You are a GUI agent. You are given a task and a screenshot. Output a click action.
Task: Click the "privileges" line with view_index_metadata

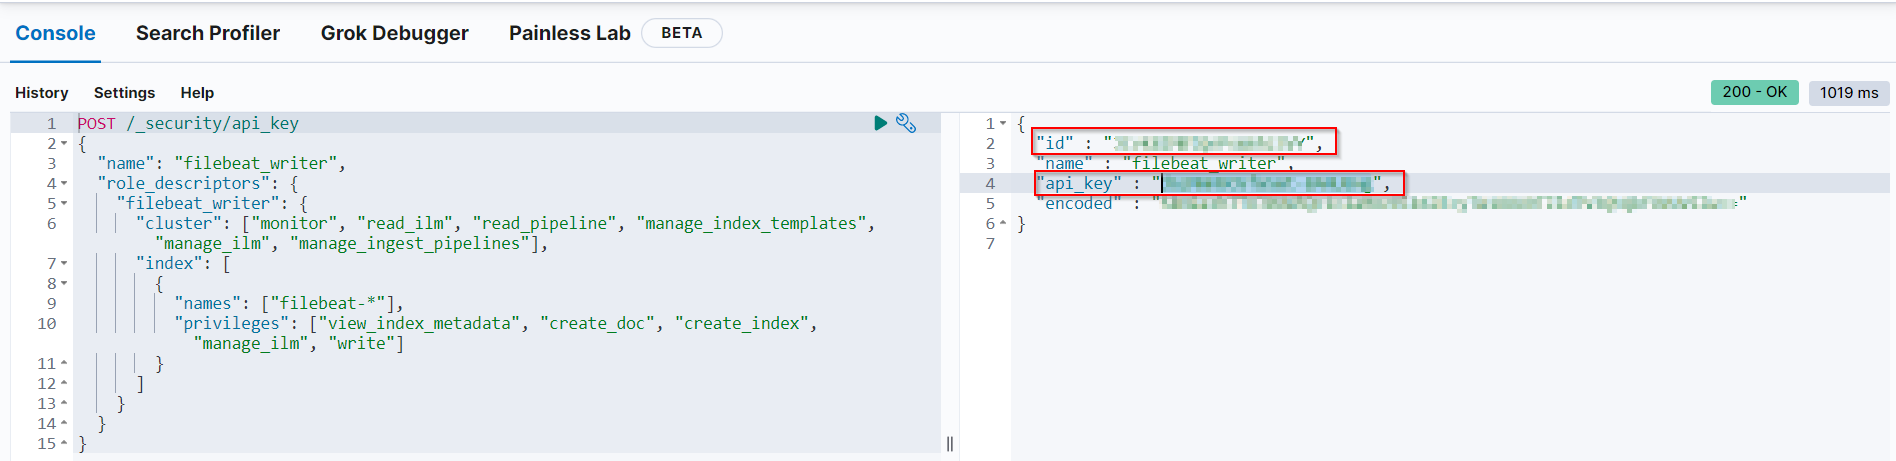point(496,323)
